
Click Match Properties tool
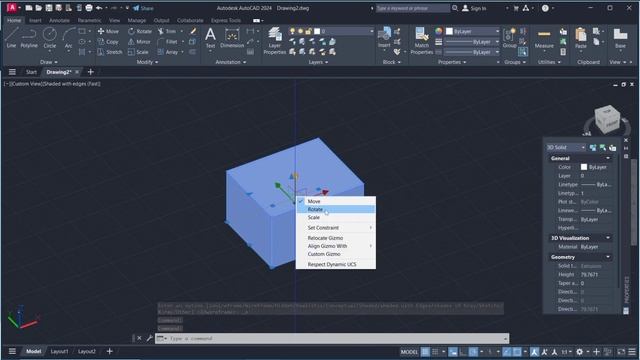pyautogui.click(x=422, y=41)
